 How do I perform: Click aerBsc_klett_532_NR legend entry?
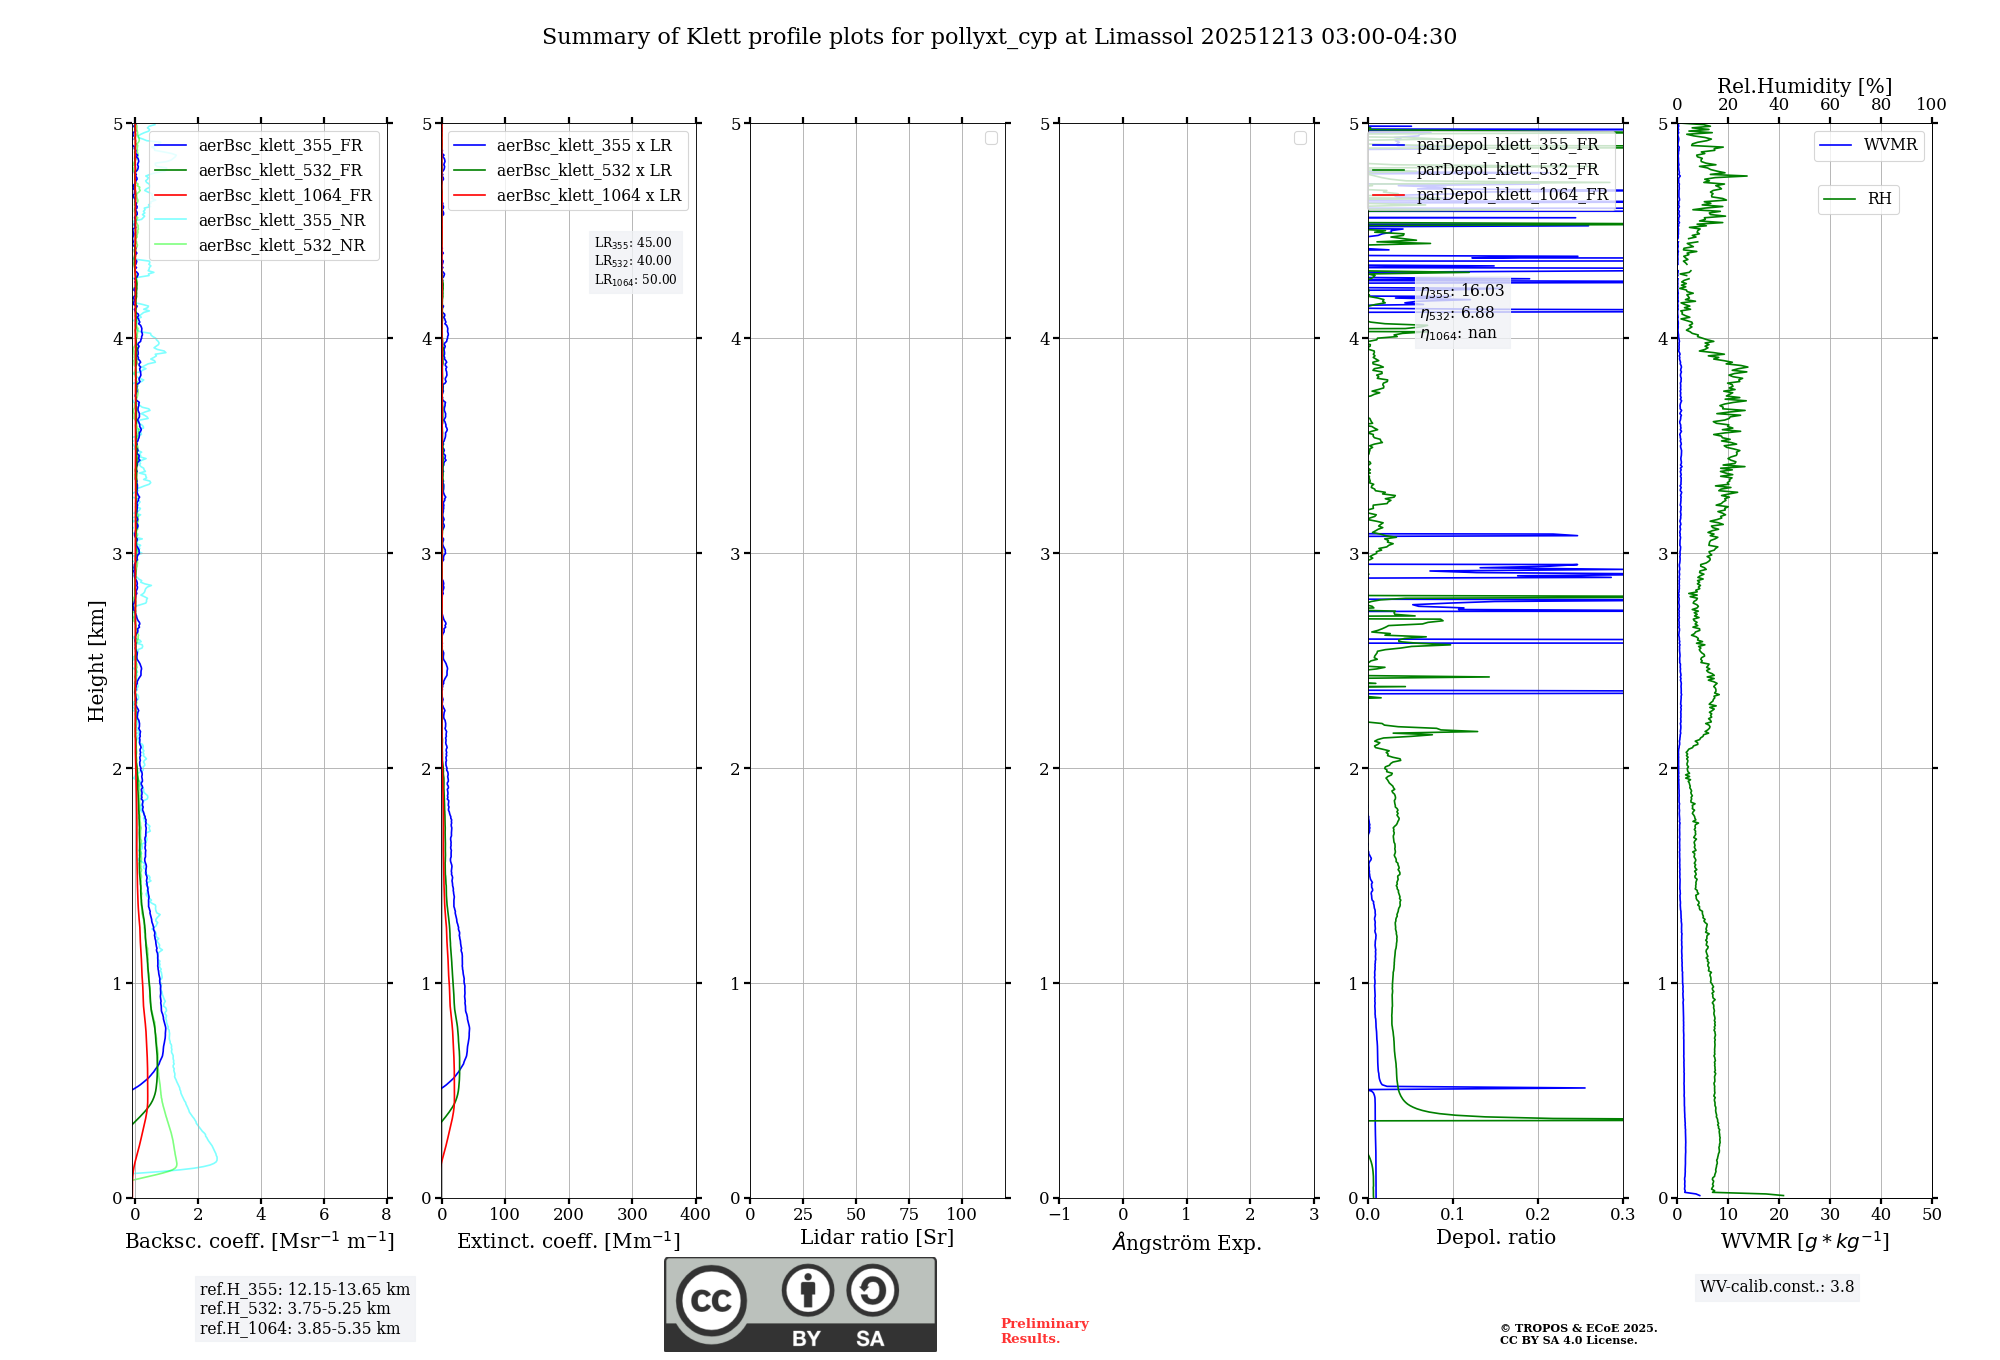[x=281, y=246]
